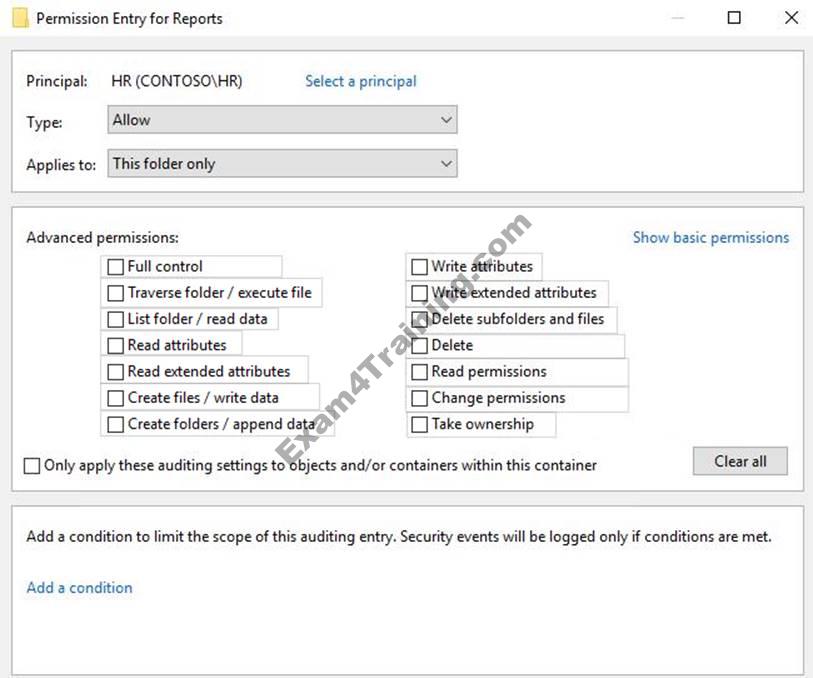Viewport: 813px width, 678px height.
Task: Click Add a condition link
Action: pyautogui.click(x=79, y=588)
